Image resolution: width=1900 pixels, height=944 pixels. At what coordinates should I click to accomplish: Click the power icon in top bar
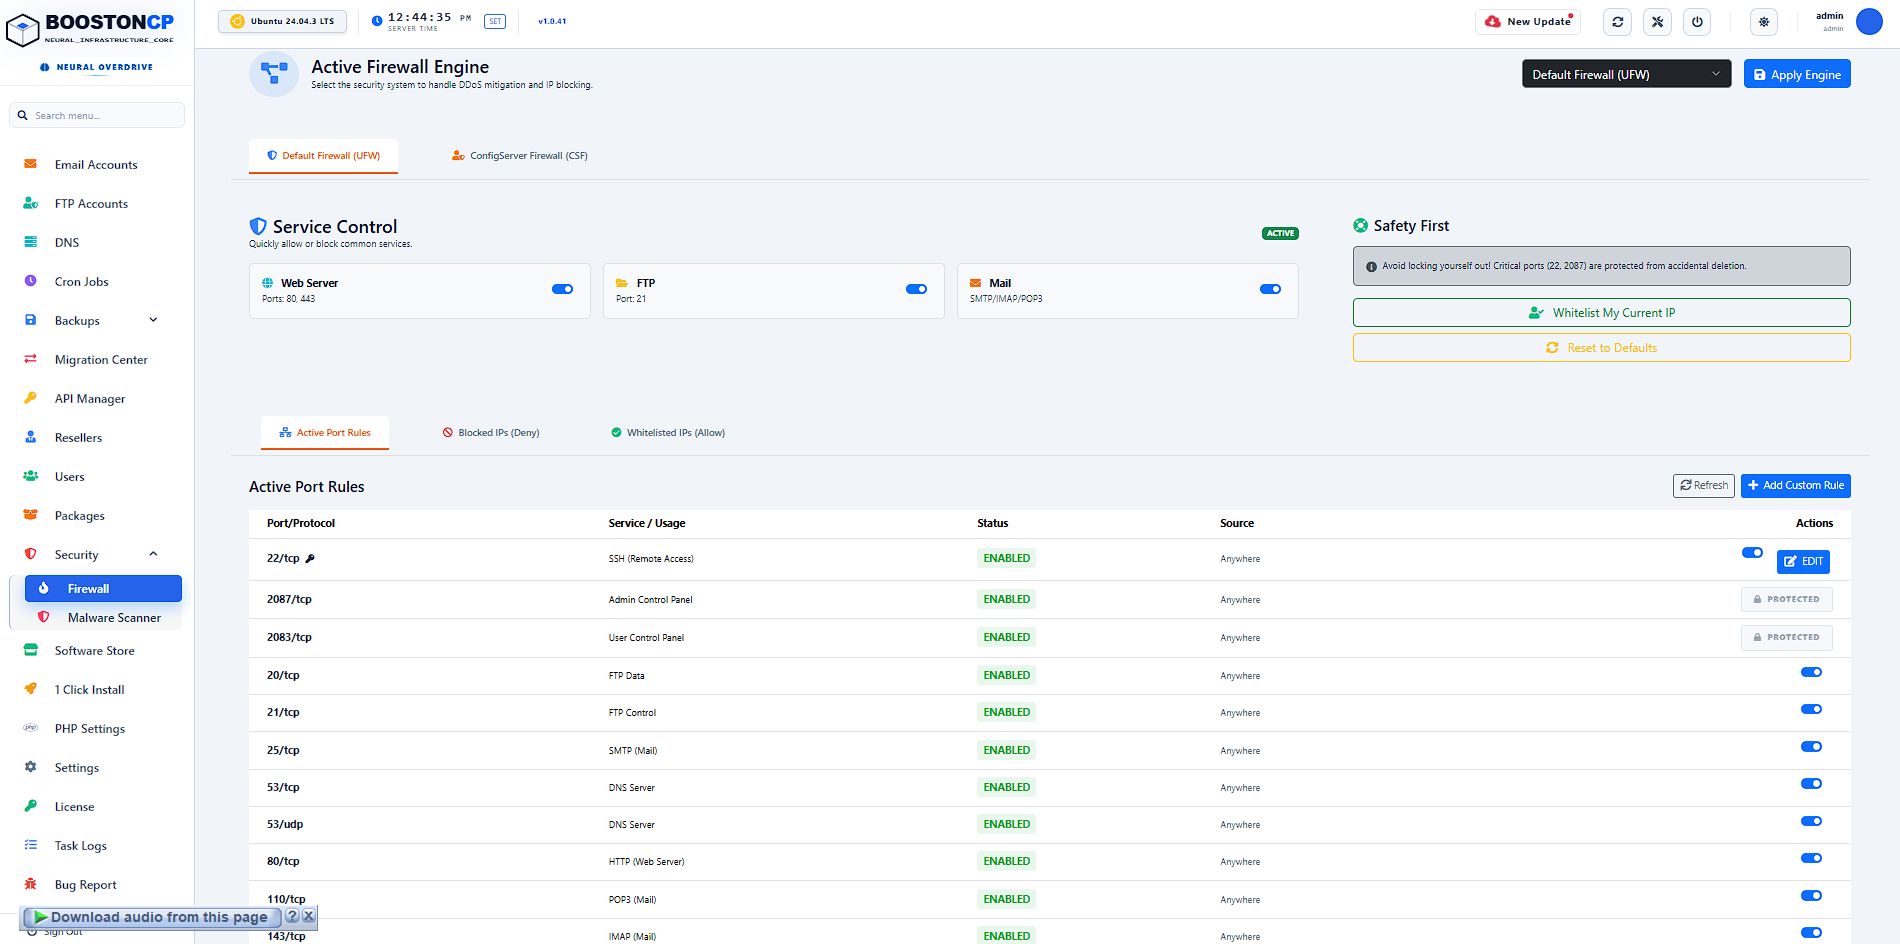[x=1697, y=21]
